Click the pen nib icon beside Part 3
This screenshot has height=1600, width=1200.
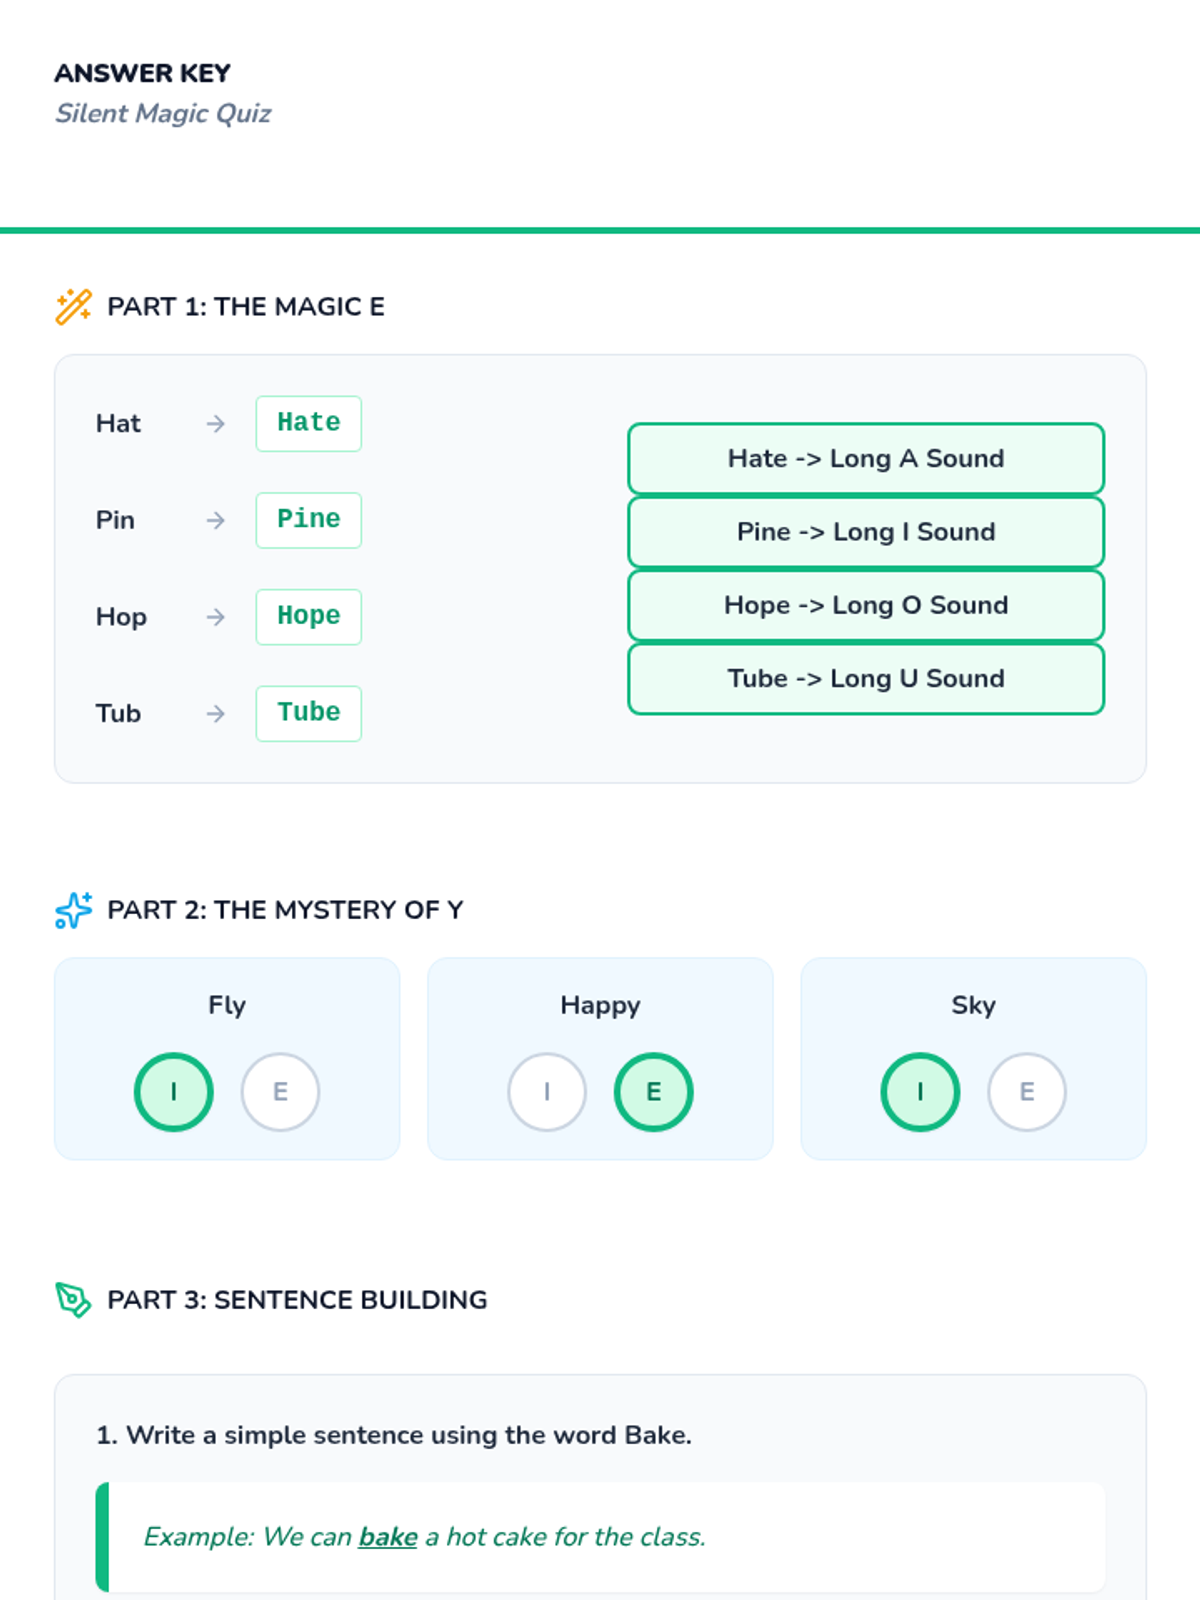point(73,1300)
